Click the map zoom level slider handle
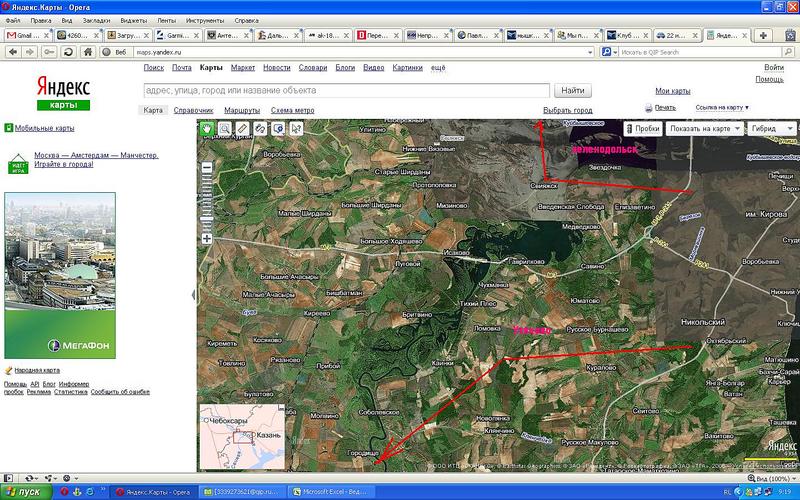 coord(207,219)
